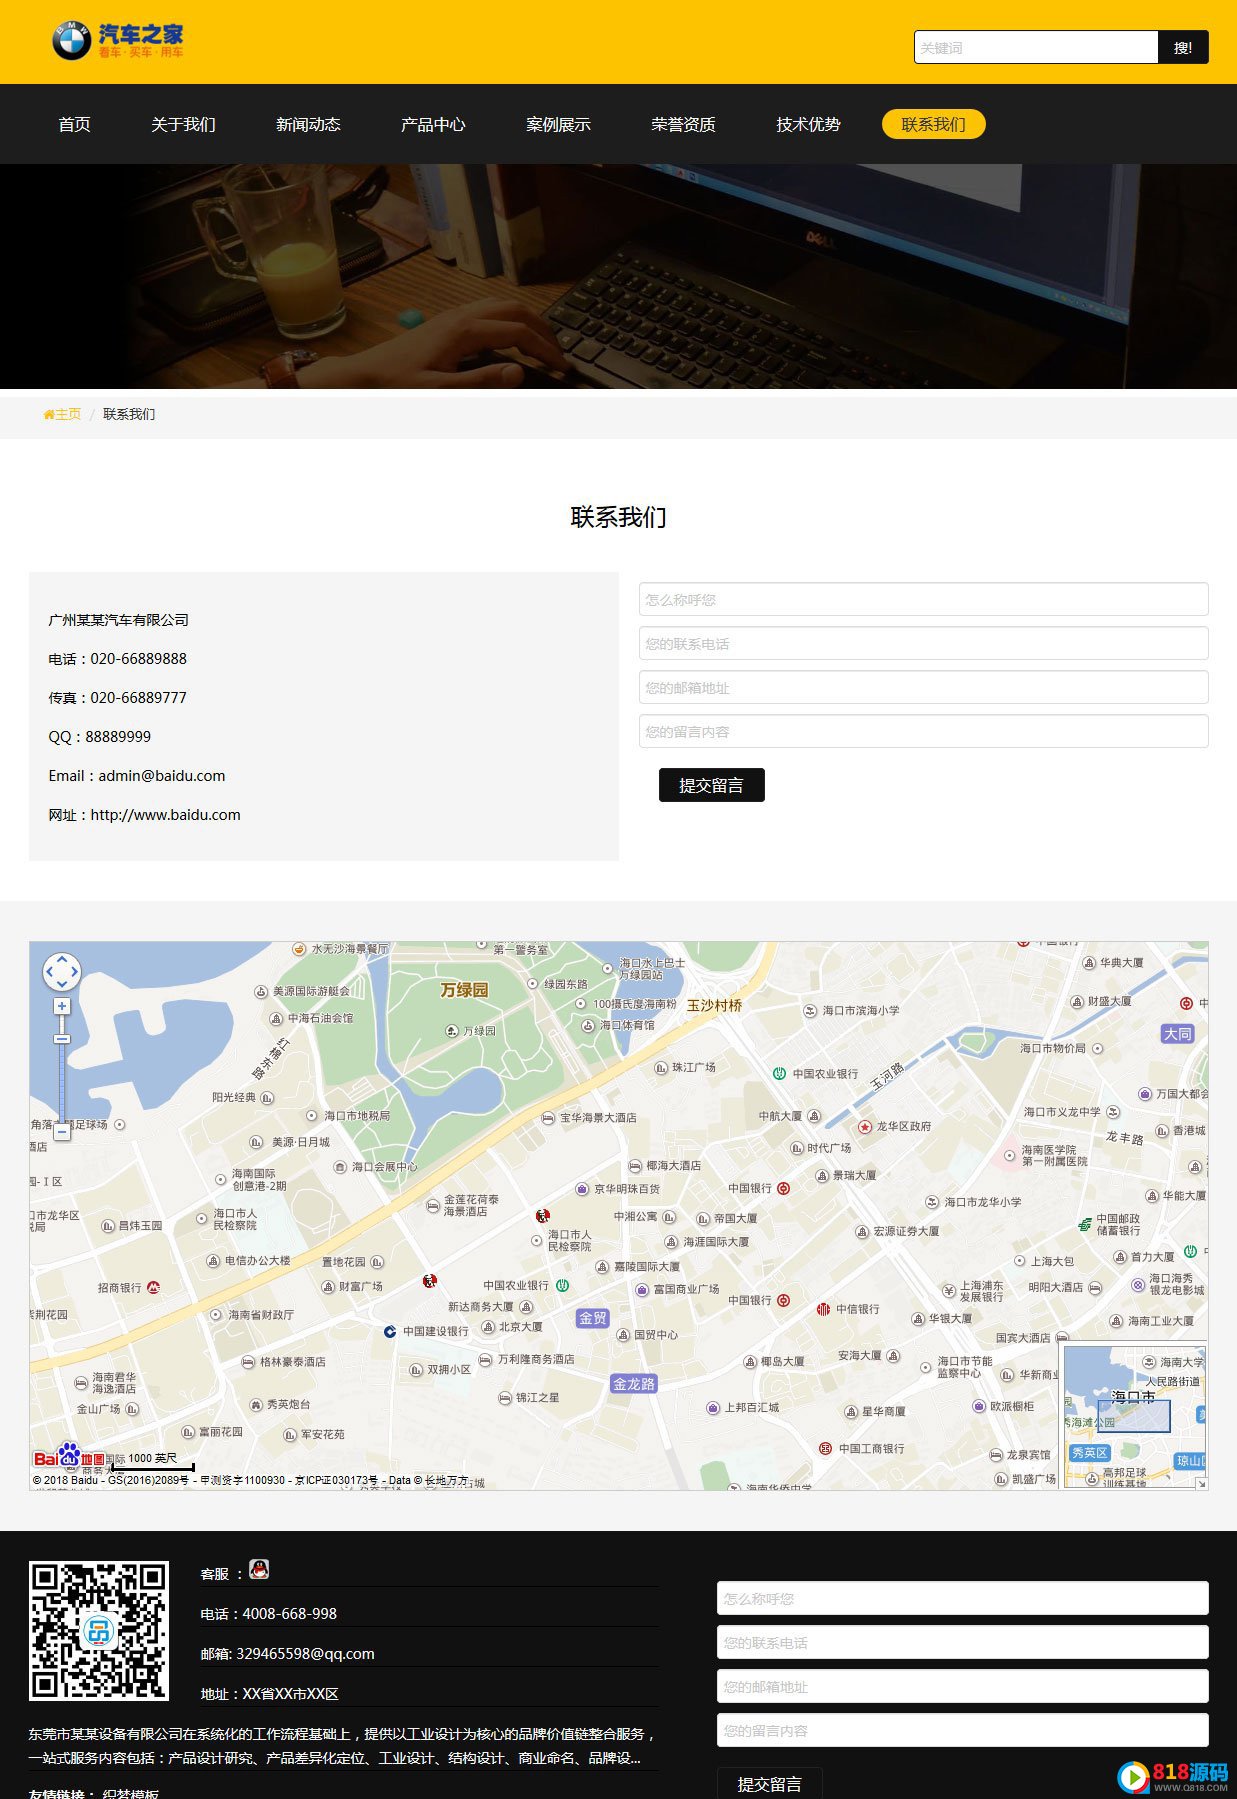Open the 技术优势 menu item
The width and height of the screenshot is (1237, 1799).
click(x=808, y=124)
